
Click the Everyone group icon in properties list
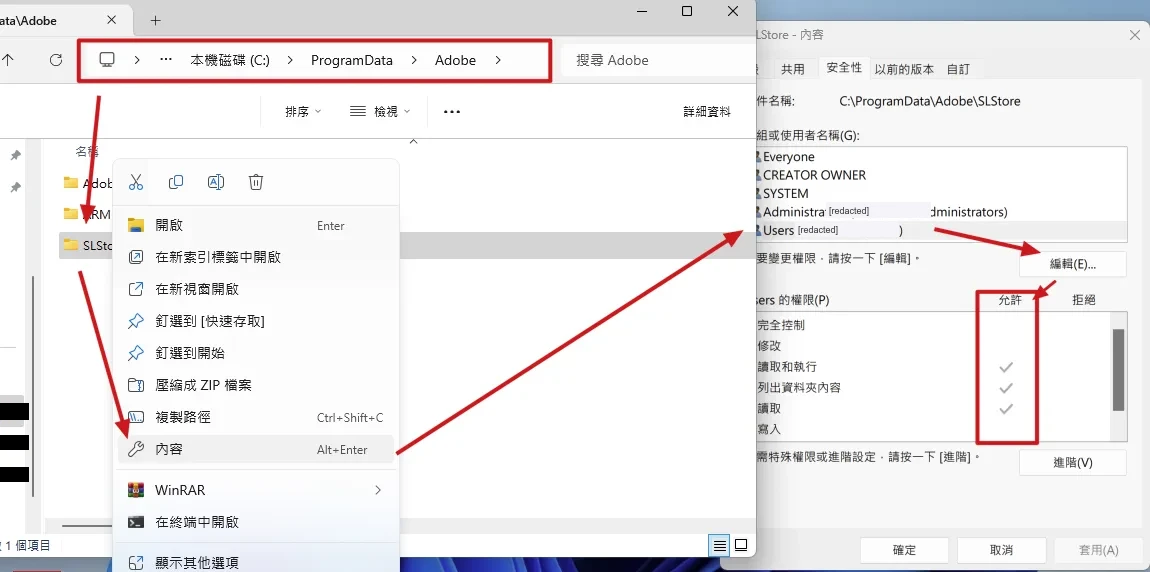point(758,156)
